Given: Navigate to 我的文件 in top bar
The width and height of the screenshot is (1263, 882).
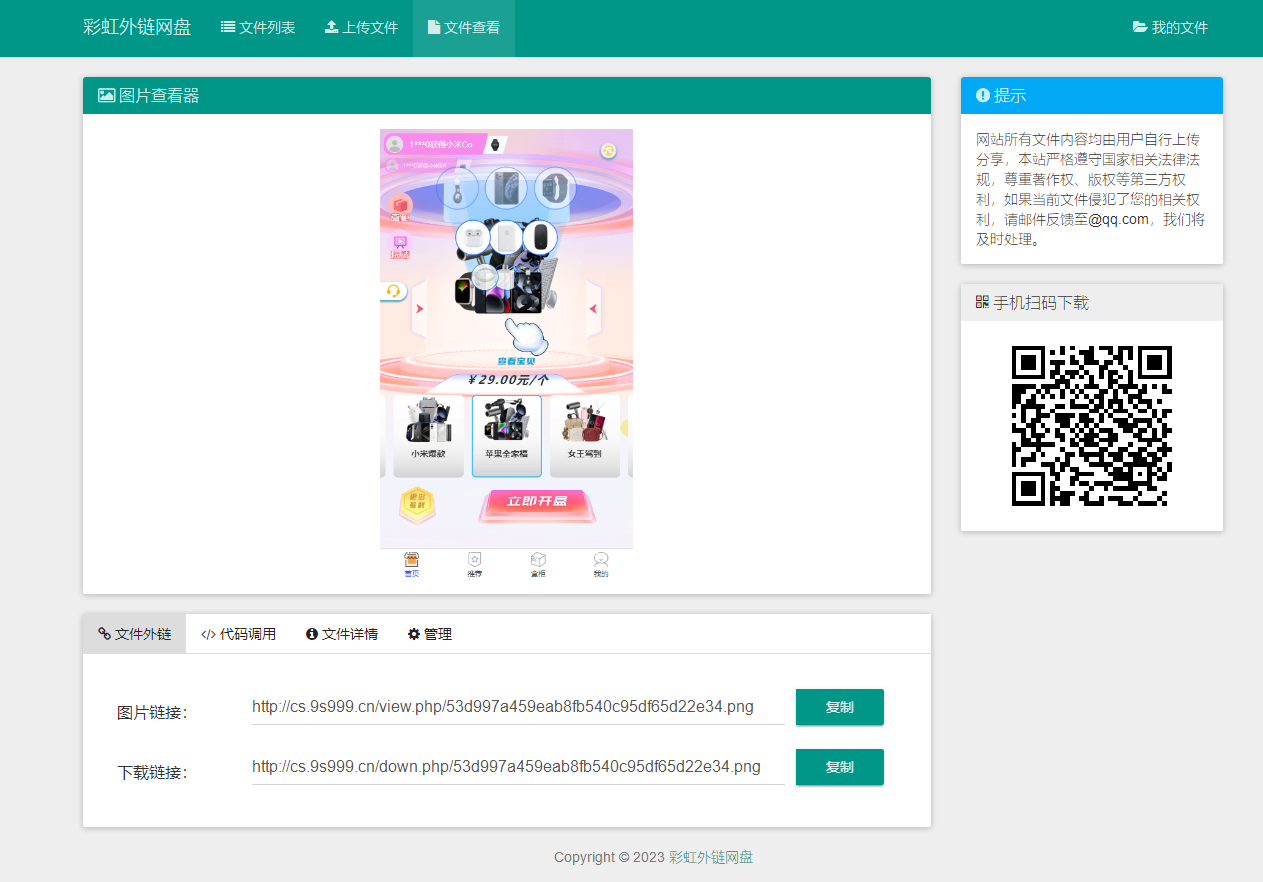Looking at the screenshot, I should 1170,27.
